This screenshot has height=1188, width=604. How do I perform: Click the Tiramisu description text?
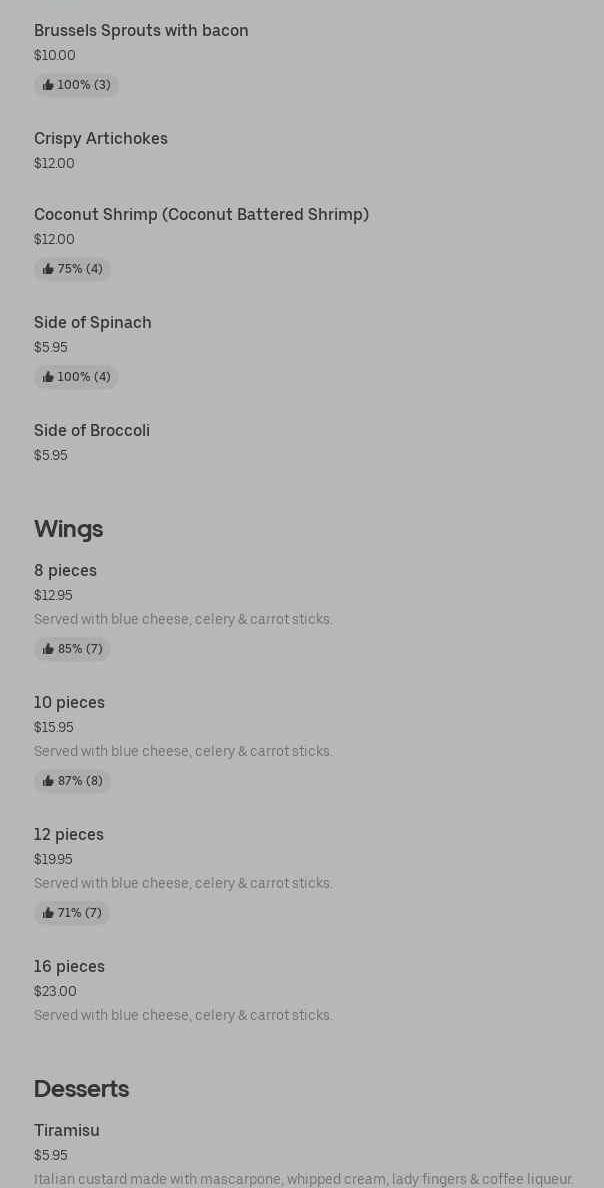[x=303, y=1180]
